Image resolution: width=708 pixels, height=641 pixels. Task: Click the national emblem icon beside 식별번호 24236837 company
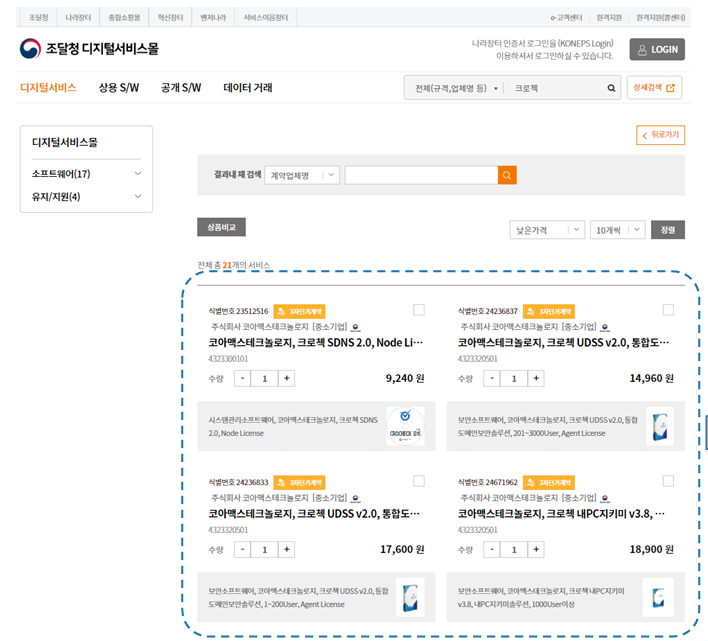pyautogui.click(x=605, y=327)
